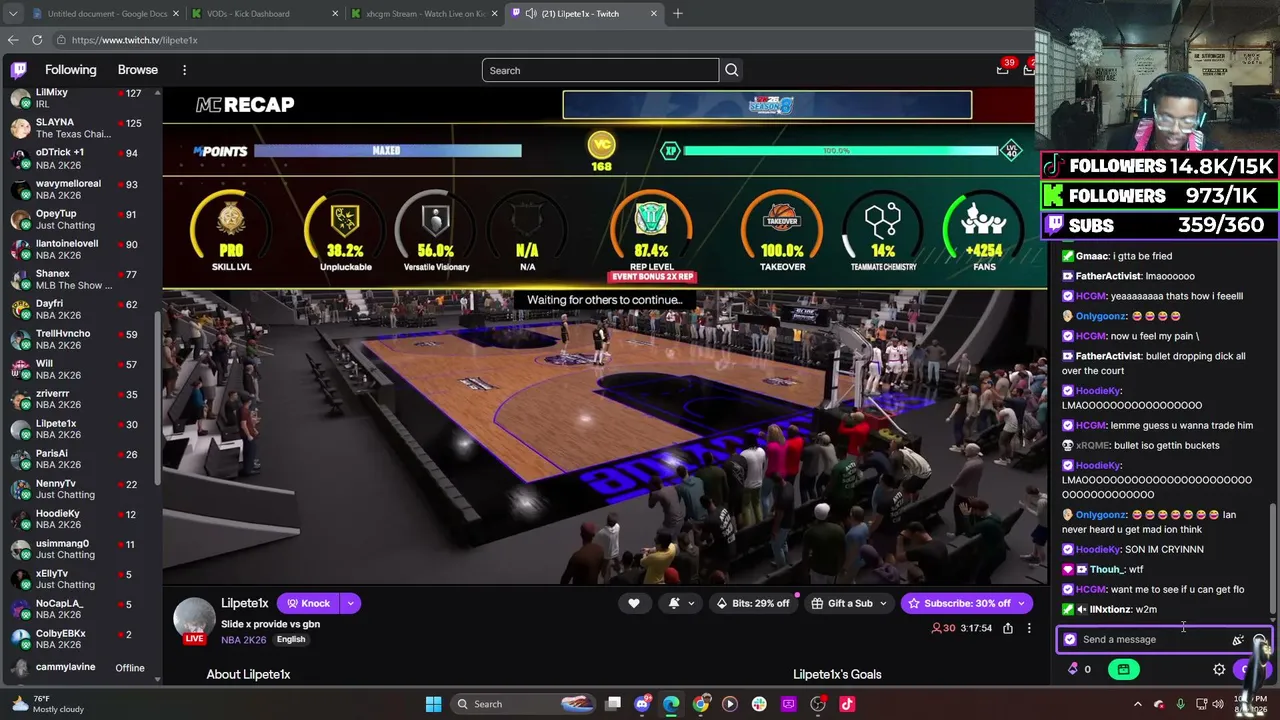Go to Twitch home via the logo
Image resolution: width=1280 pixels, height=720 pixels.
(19, 70)
